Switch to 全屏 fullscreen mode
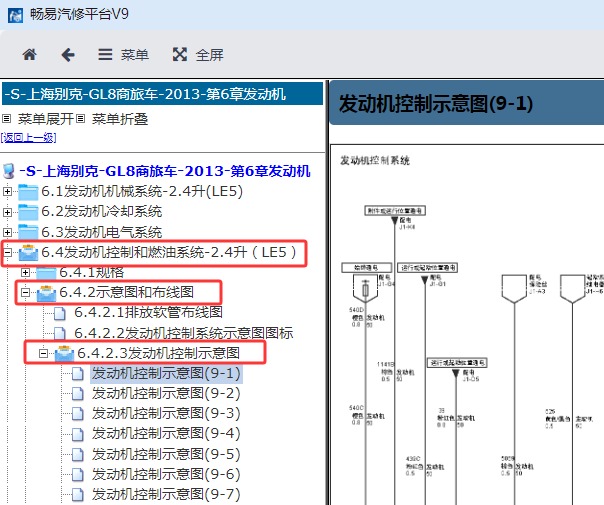Screen dimensions: 604x505 [198, 55]
